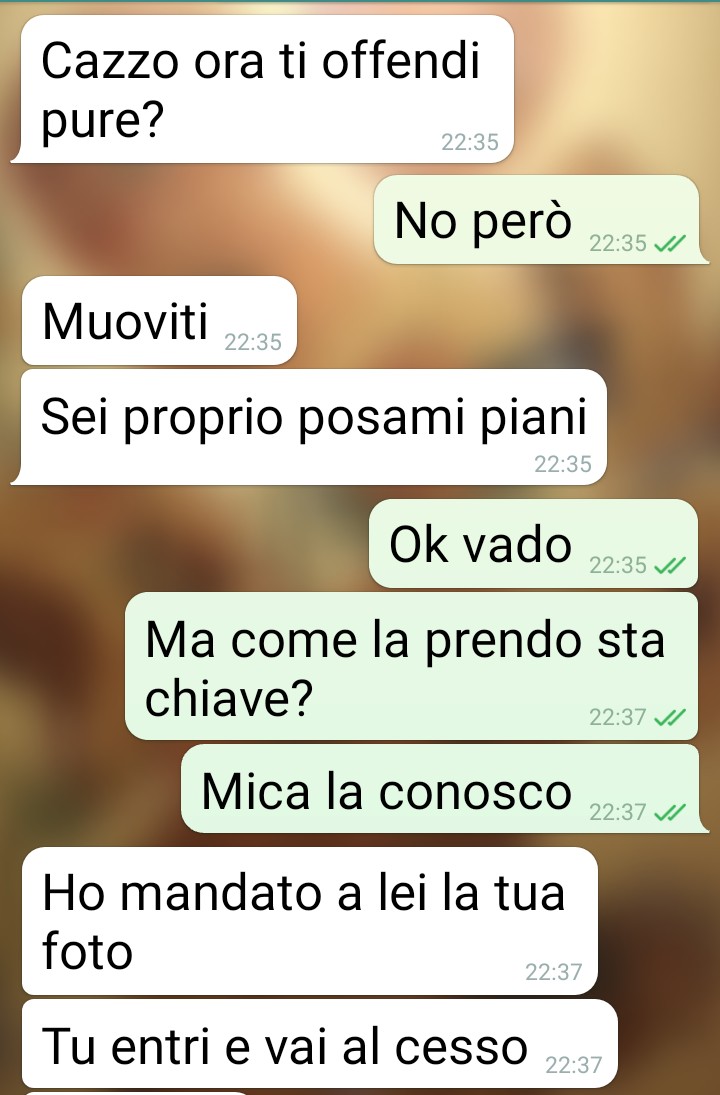Select the 'No però' sent message
The width and height of the screenshot is (720, 1095).
point(539,219)
